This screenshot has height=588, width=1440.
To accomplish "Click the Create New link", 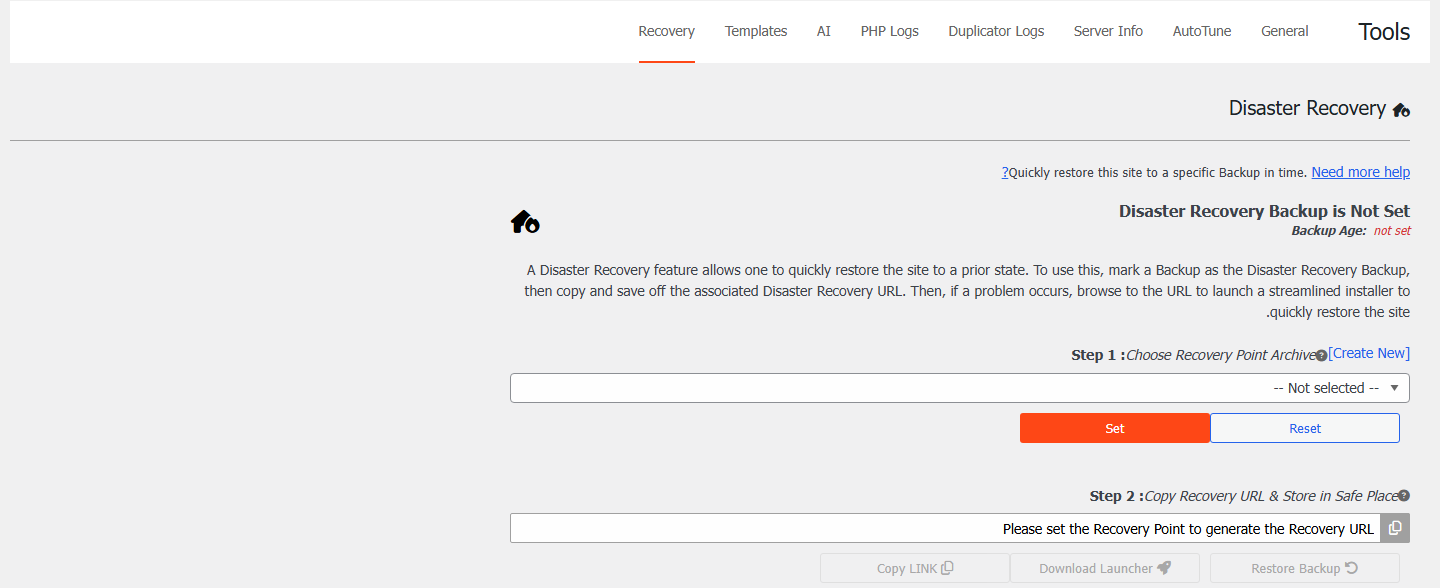I will pyautogui.click(x=1369, y=353).
